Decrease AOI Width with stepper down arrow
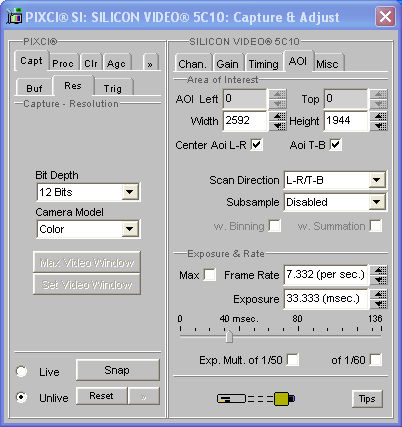The image size is (402, 427). tap(279, 126)
